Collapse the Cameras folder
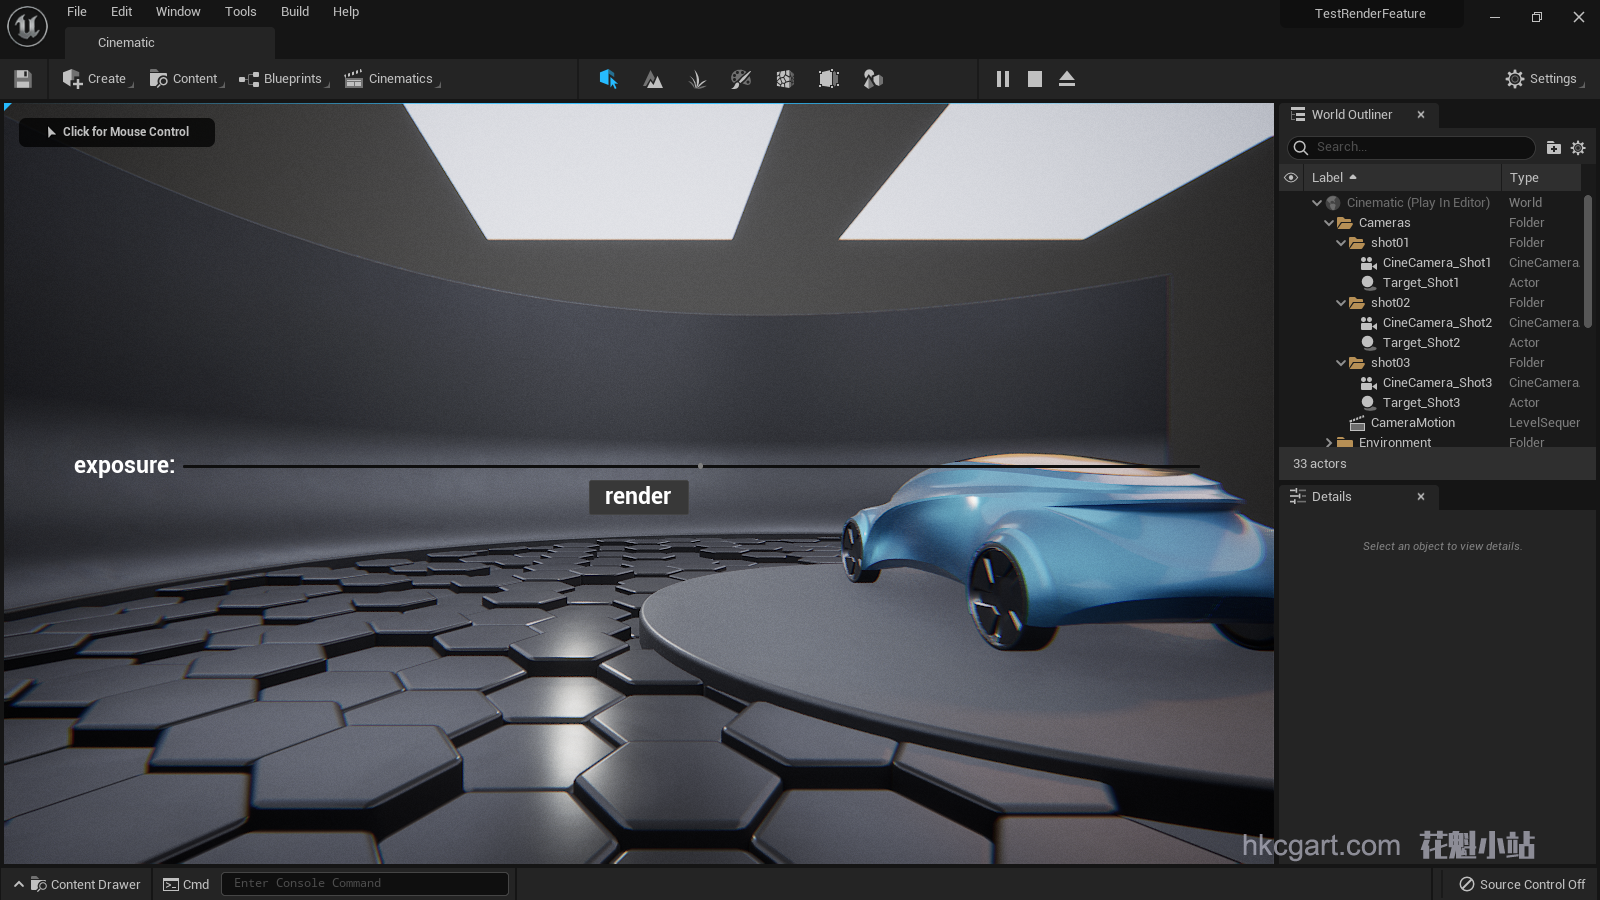 coord(1329,223)
